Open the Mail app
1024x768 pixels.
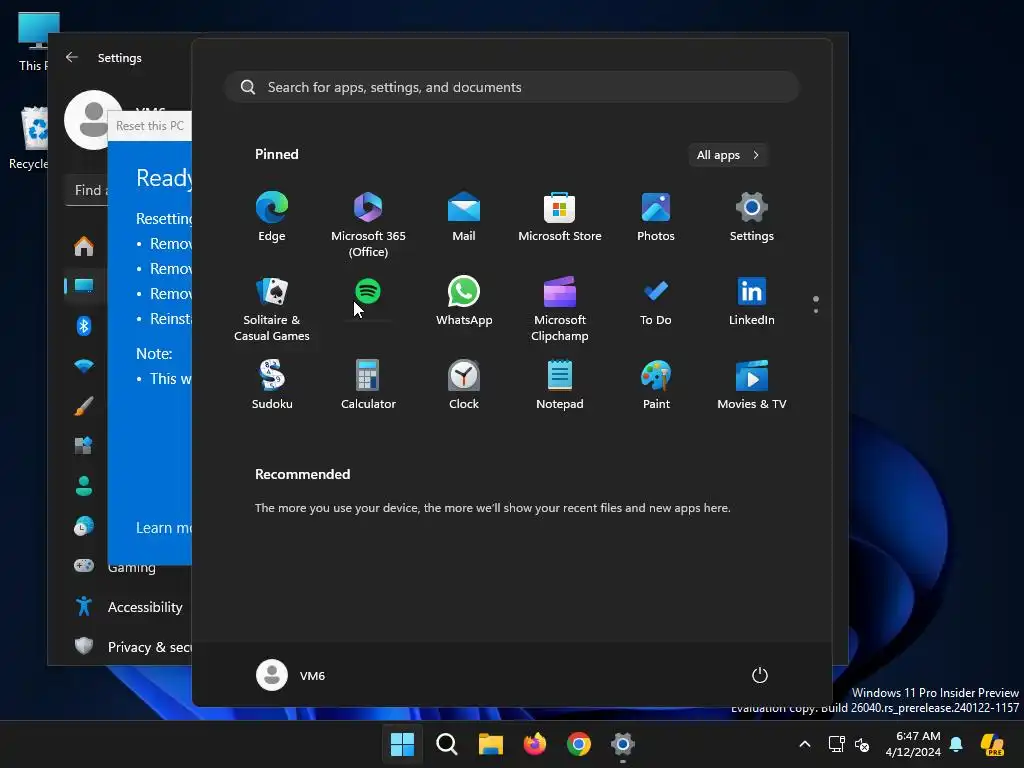tap(464, 217)
